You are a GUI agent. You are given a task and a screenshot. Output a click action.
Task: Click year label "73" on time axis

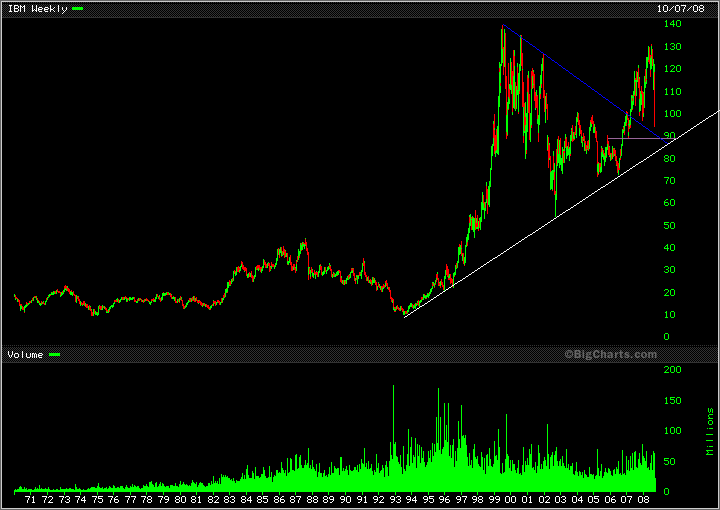pos(64,499)
